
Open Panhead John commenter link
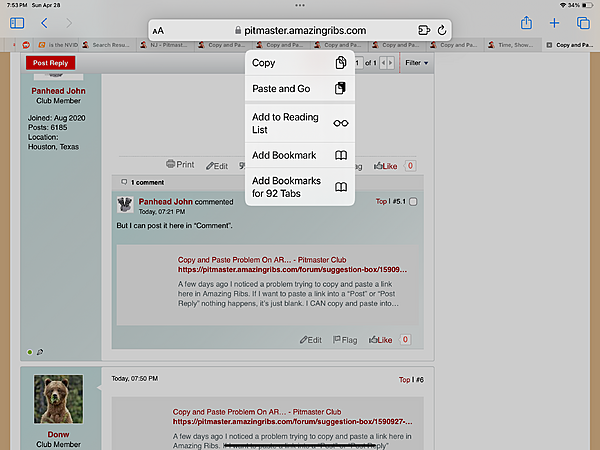pos(165,202)
